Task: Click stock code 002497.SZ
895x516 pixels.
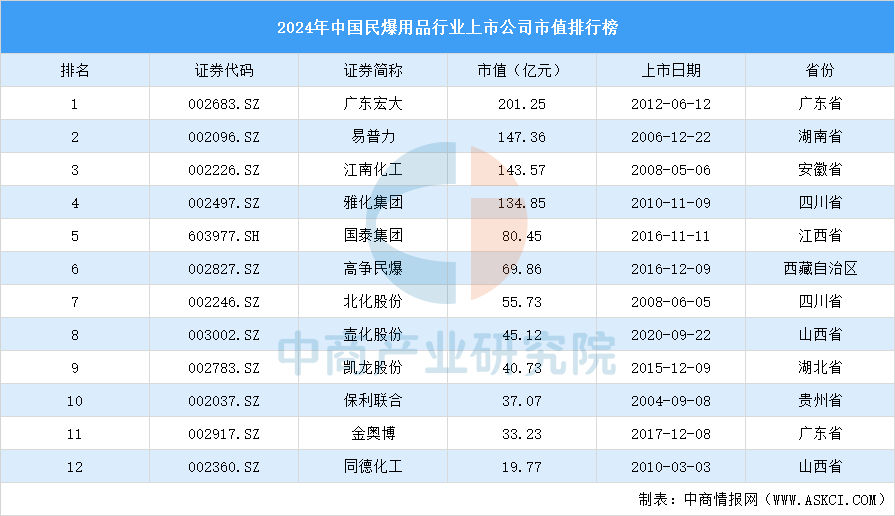Action: coord(224,203)
